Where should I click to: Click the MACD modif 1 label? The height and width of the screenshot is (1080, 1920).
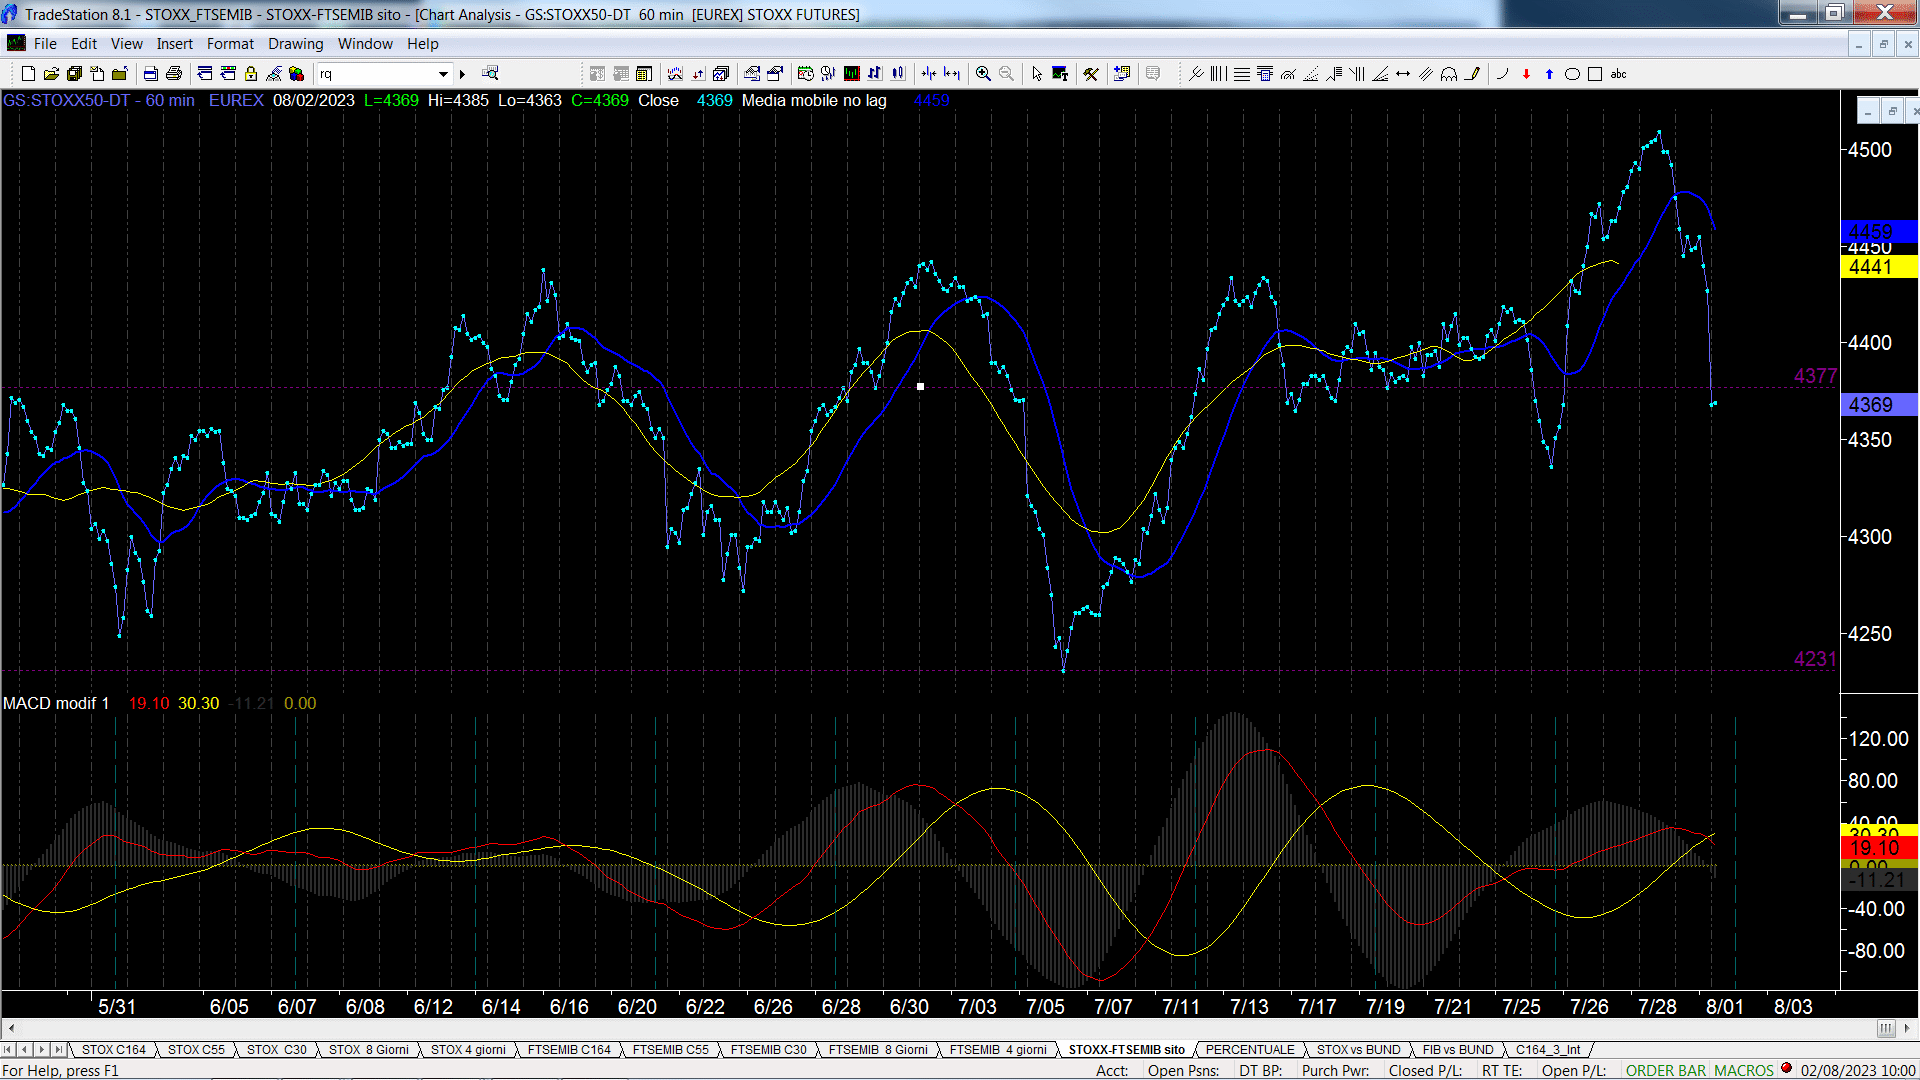pyautogui.click(x=56, y=703)
